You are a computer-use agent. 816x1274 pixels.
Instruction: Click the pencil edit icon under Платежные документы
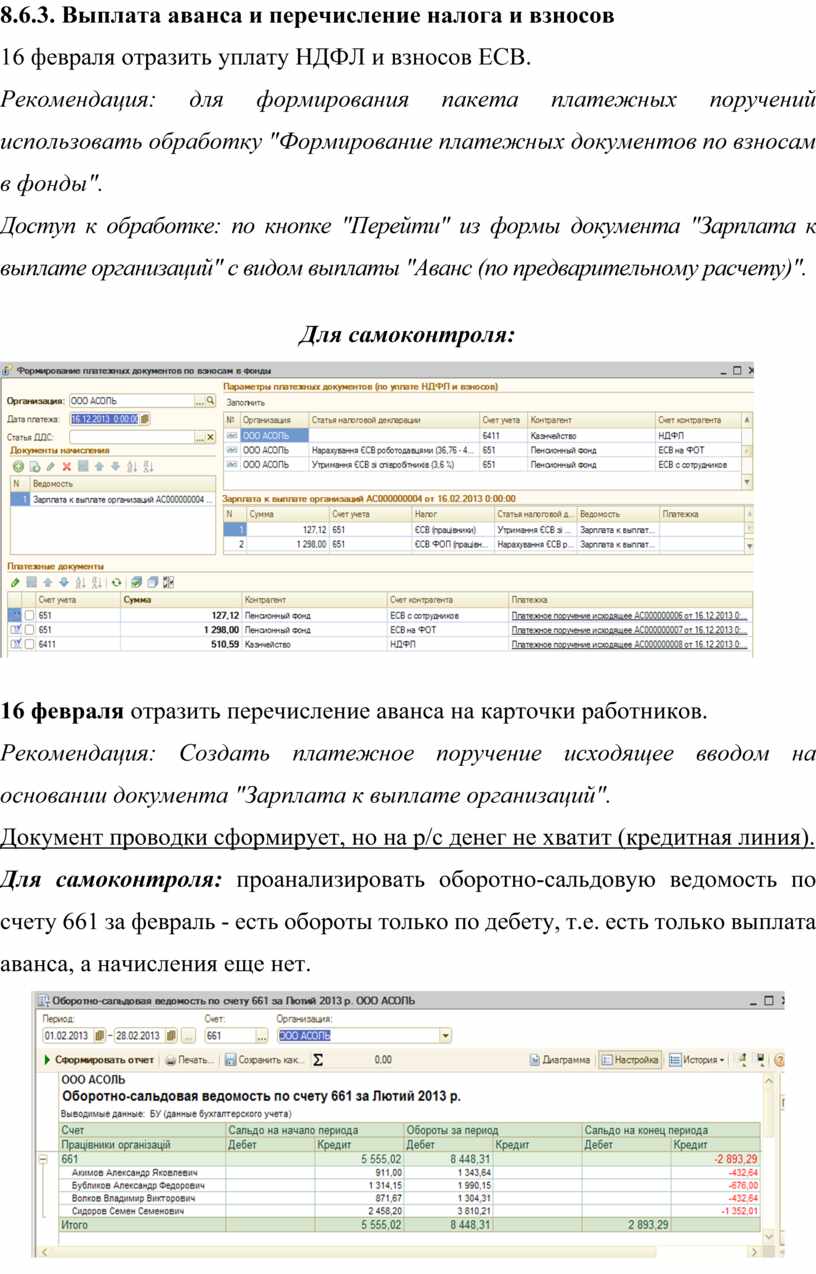click(x=14, y=582)
